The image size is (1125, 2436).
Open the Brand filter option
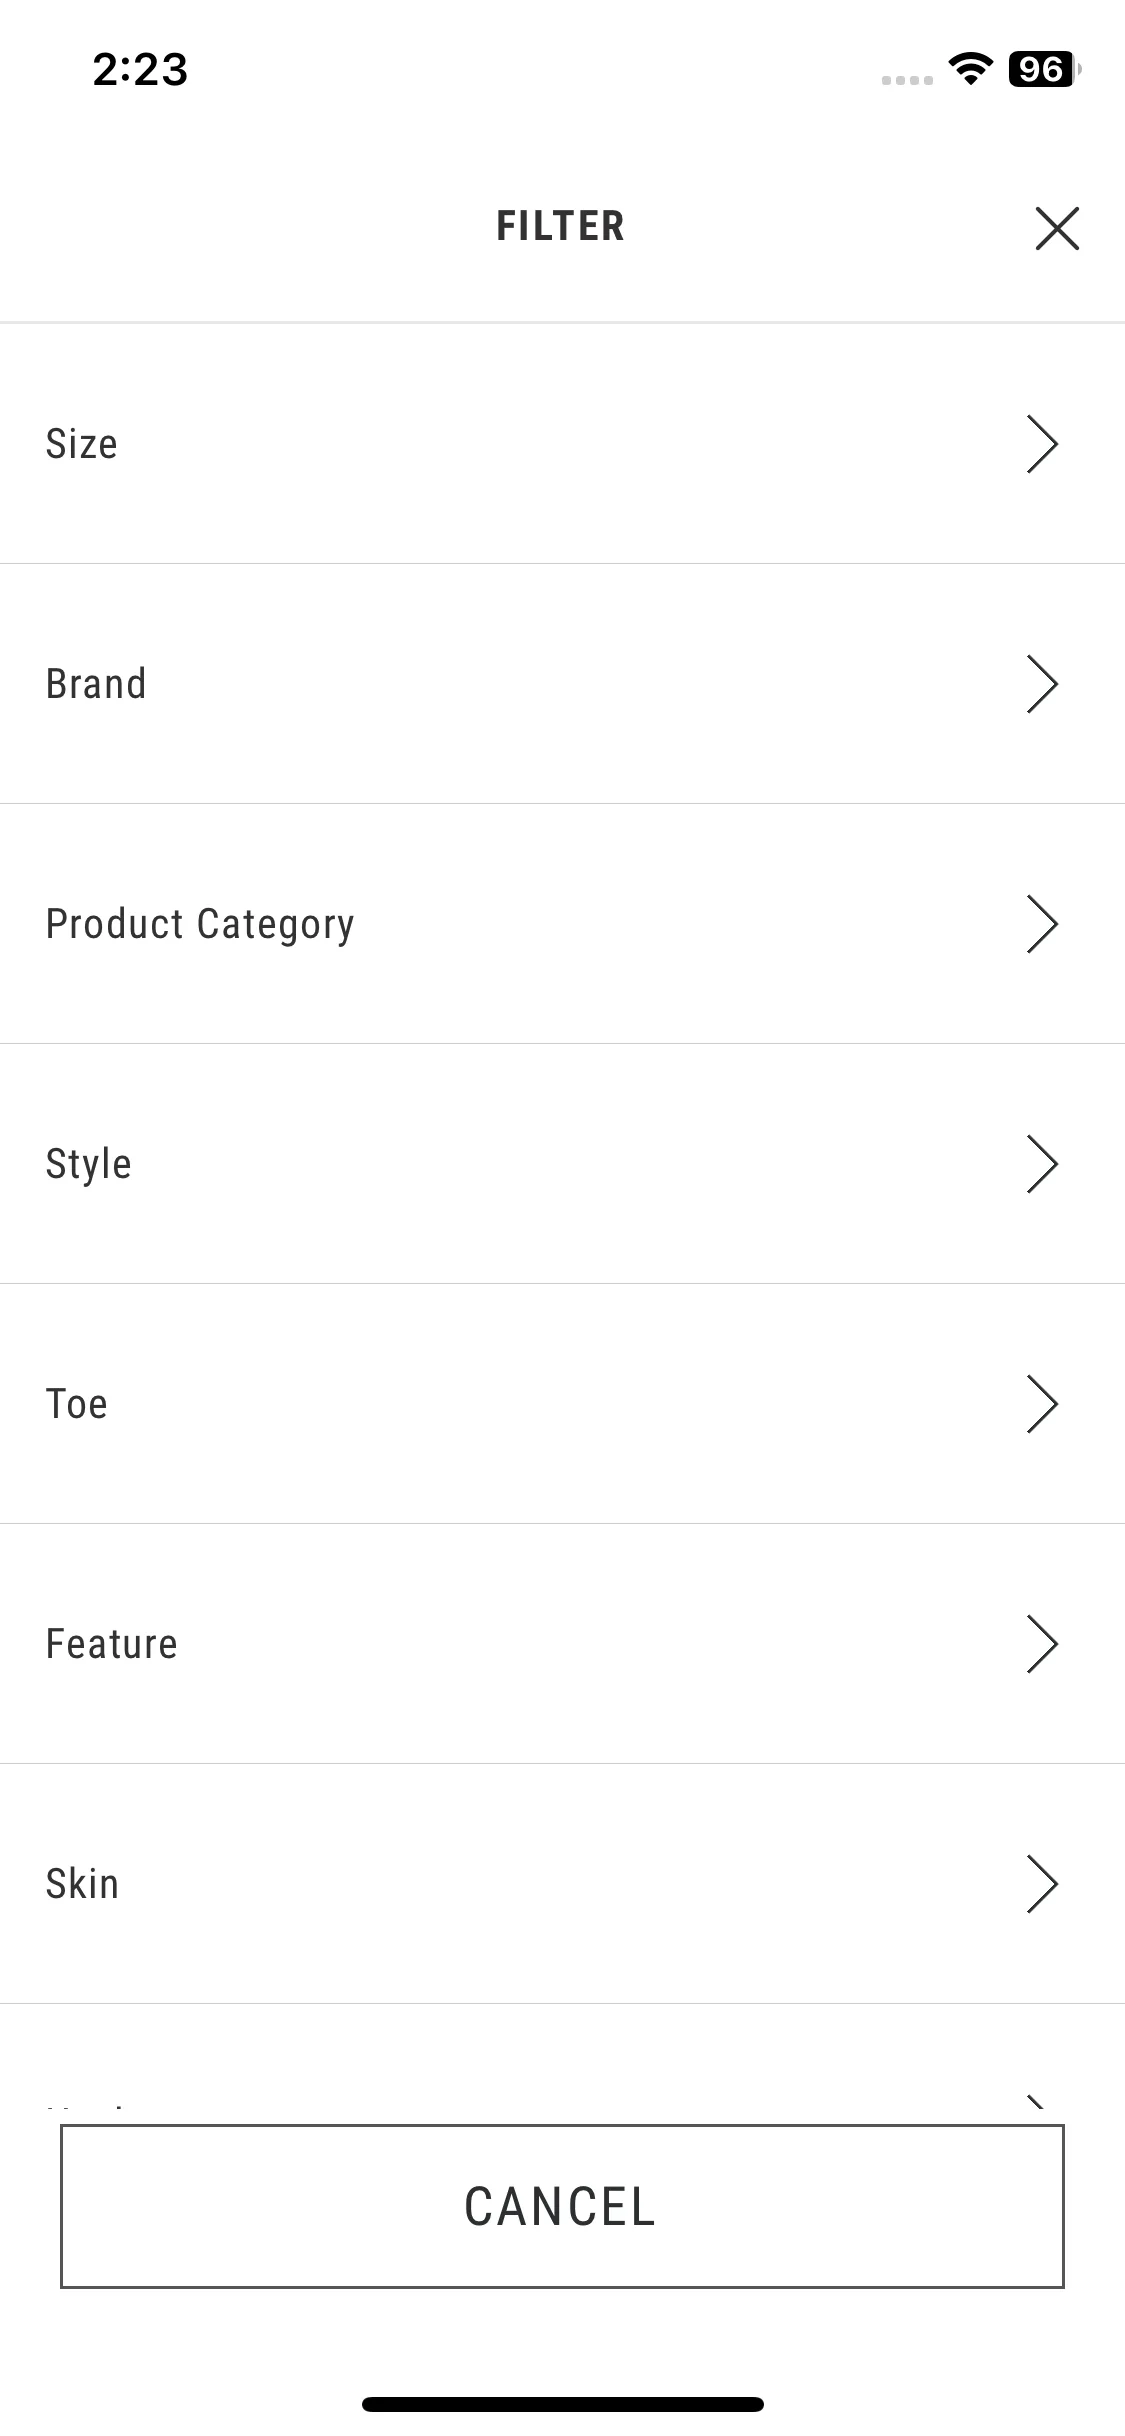click(562, 684)
